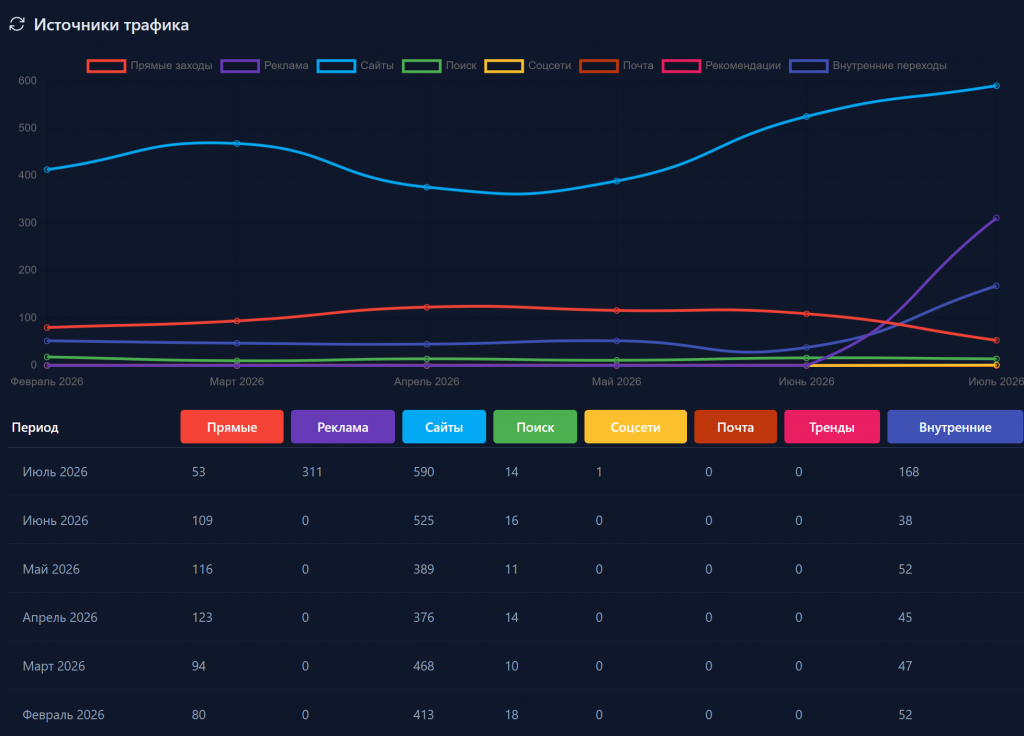Click the Сайты data point at Июнь 2026
The width and height of the screenshot is (1024, 736).
[x=807, y=116]
